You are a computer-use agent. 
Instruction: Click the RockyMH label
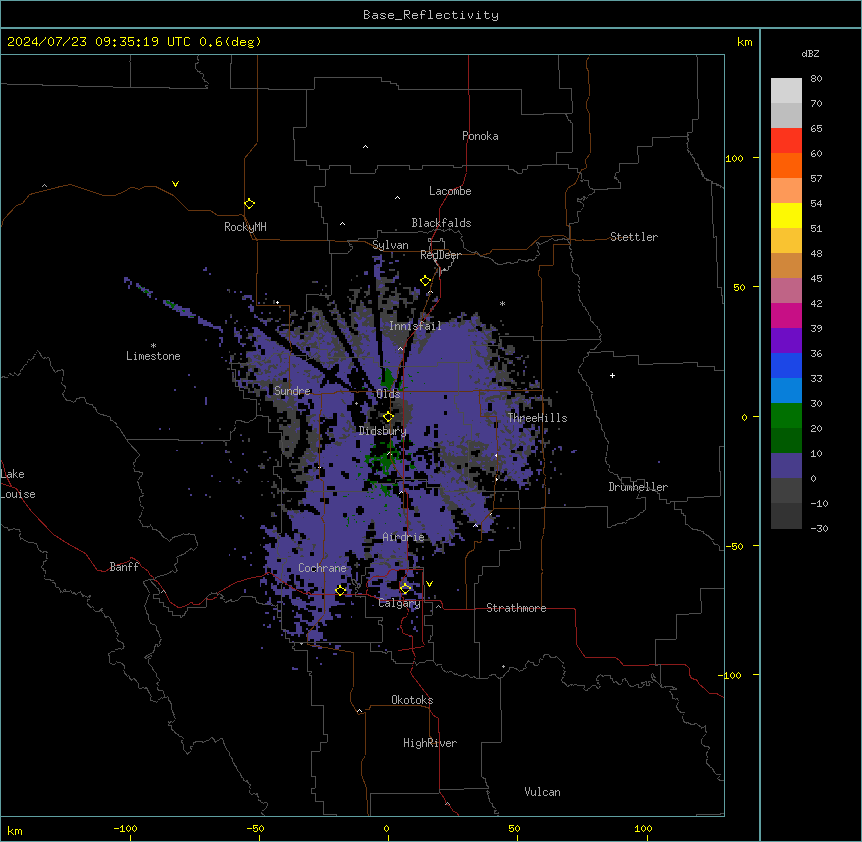pyautogui.click(x=245, y=226)
